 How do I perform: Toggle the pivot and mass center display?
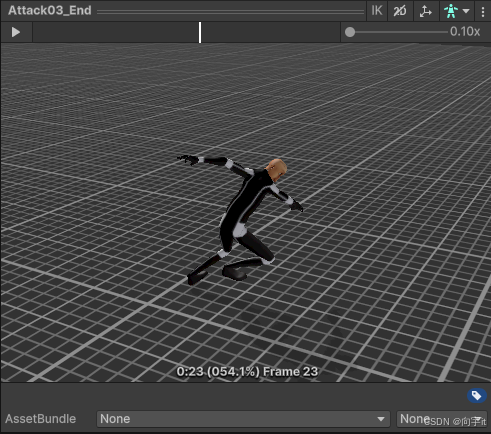[x=426, y=11]
